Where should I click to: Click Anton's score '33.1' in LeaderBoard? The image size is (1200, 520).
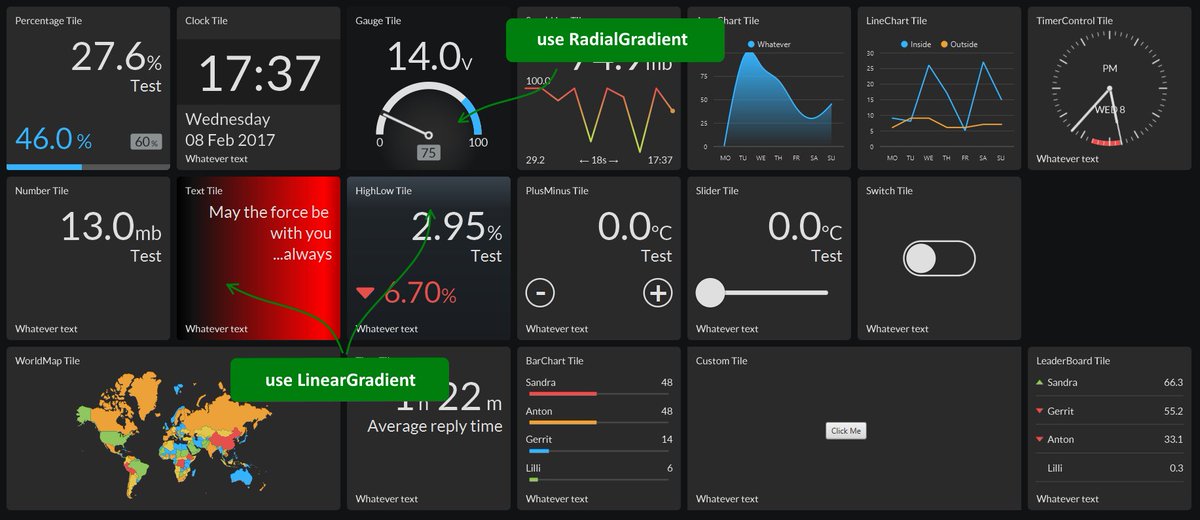[x=1173, y=439]
